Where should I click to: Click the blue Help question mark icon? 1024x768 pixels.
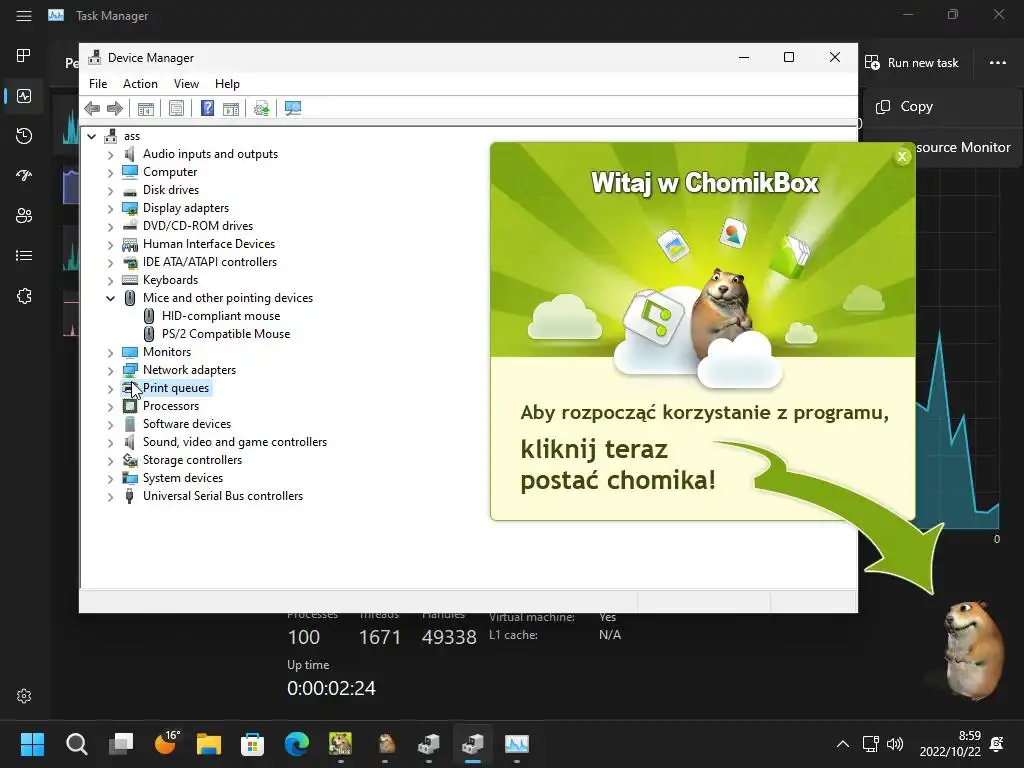207,108
